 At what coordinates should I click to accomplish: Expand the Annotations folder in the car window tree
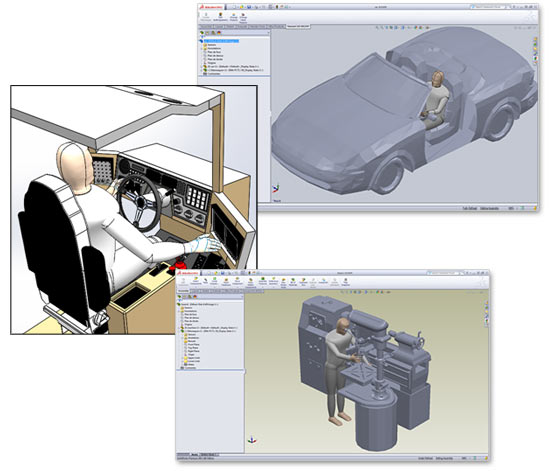pyautogui.click(x=201, y=48)
